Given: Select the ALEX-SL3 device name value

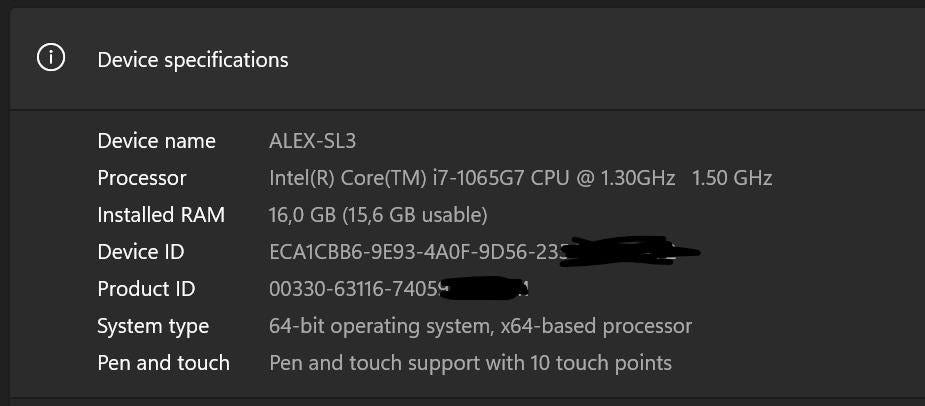Looking at the screenshot, I should click(x=312, y=141).
